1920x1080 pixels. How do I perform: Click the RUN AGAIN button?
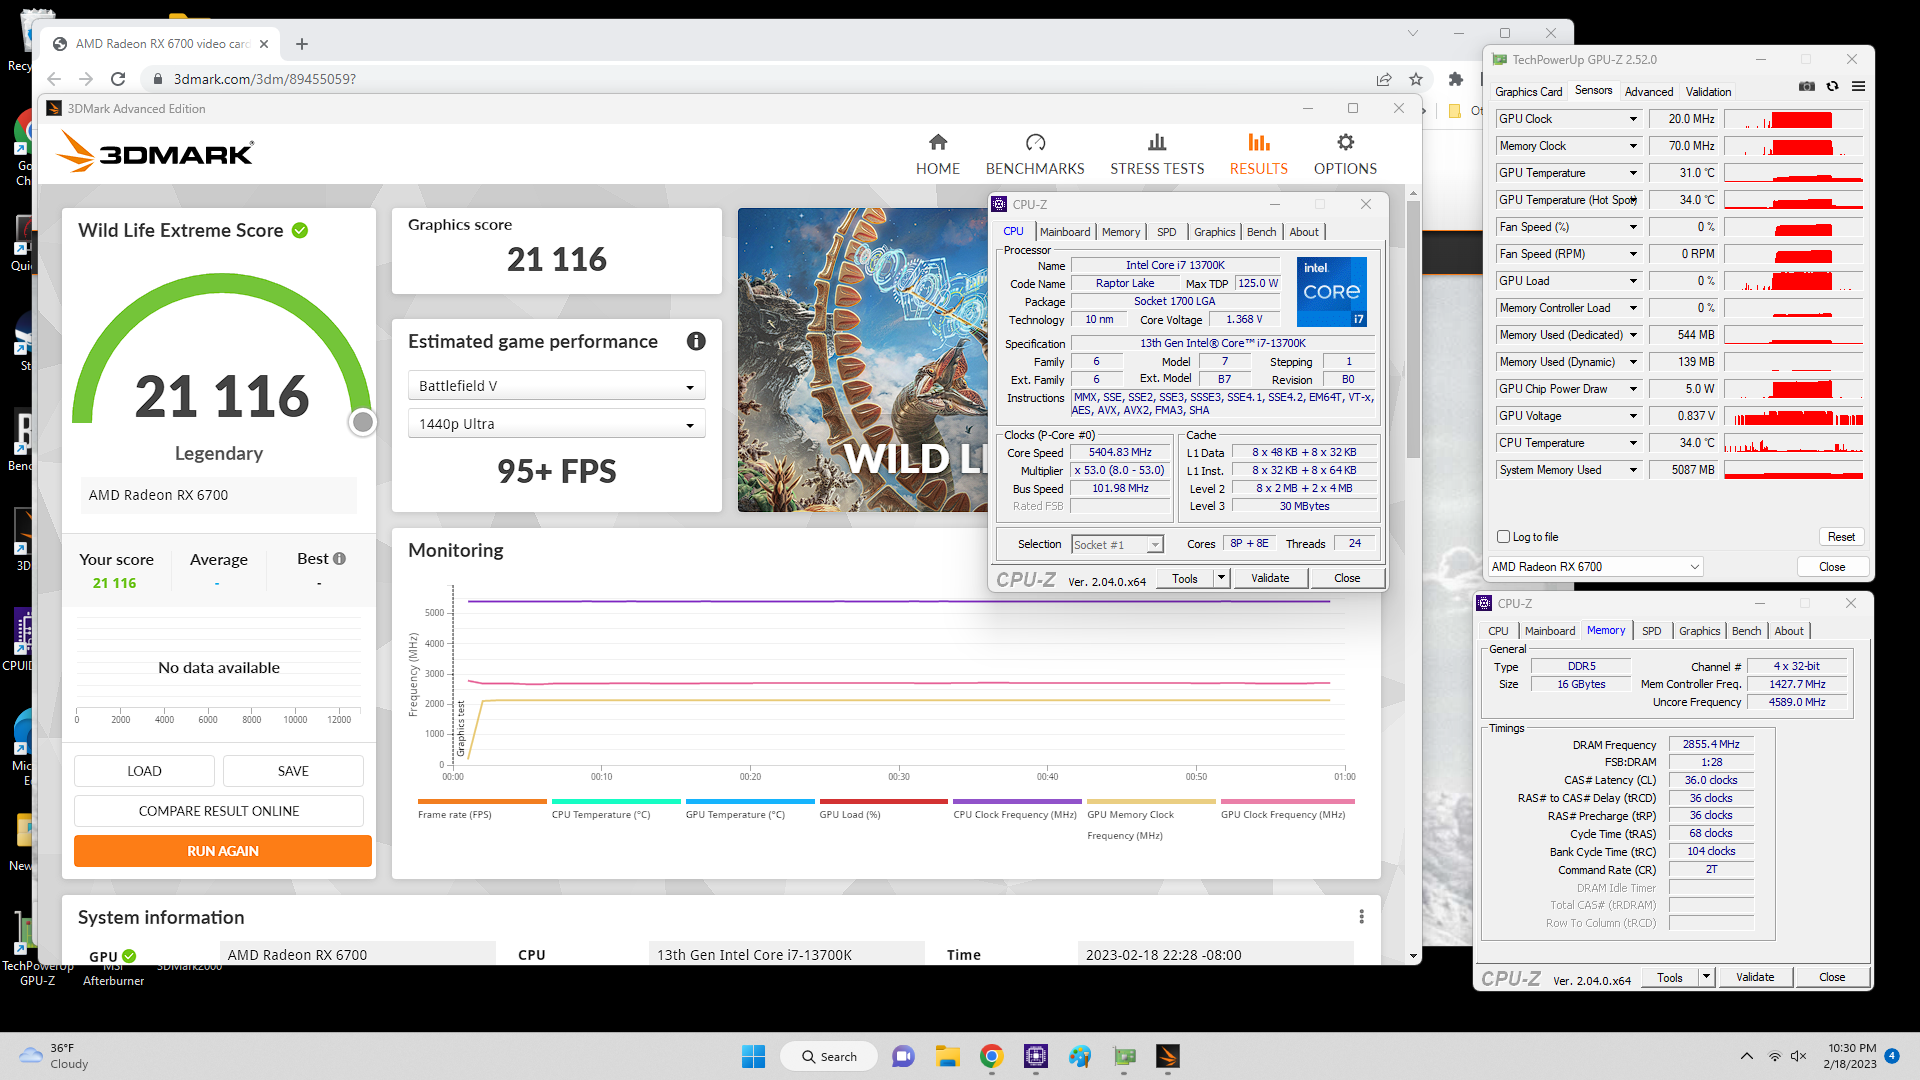pos(223,851)
